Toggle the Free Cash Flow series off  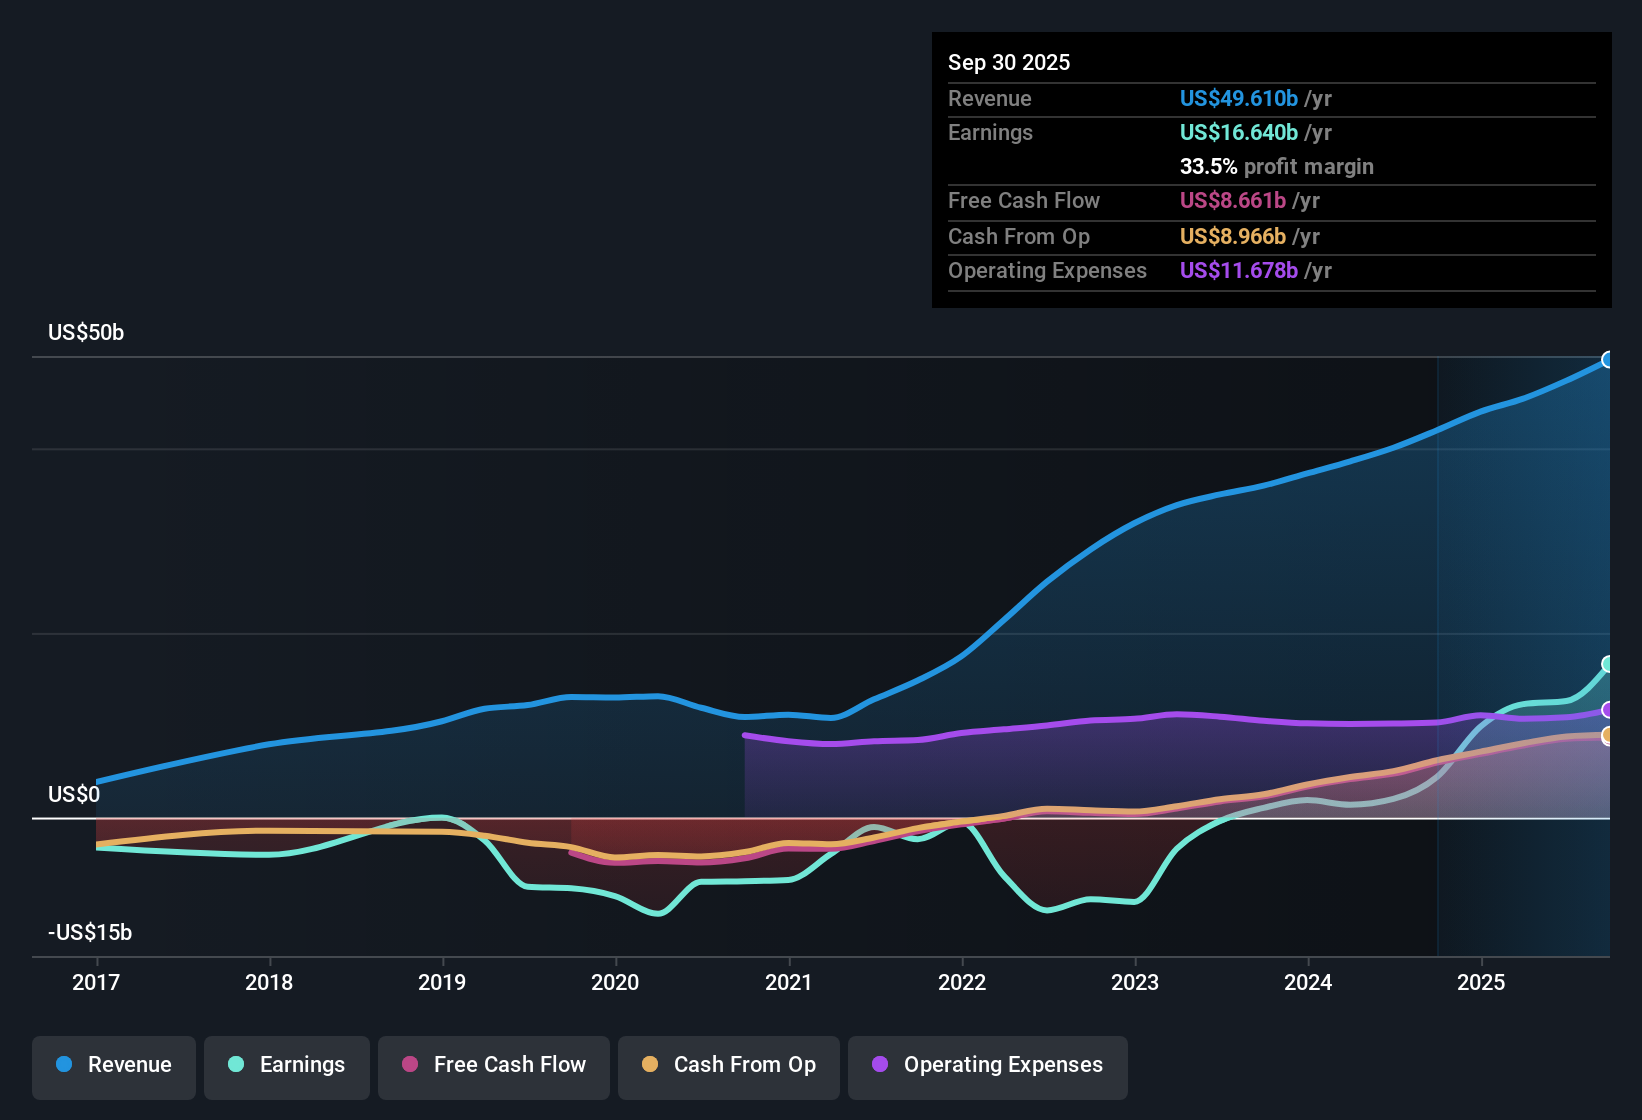coord(493,1065)
